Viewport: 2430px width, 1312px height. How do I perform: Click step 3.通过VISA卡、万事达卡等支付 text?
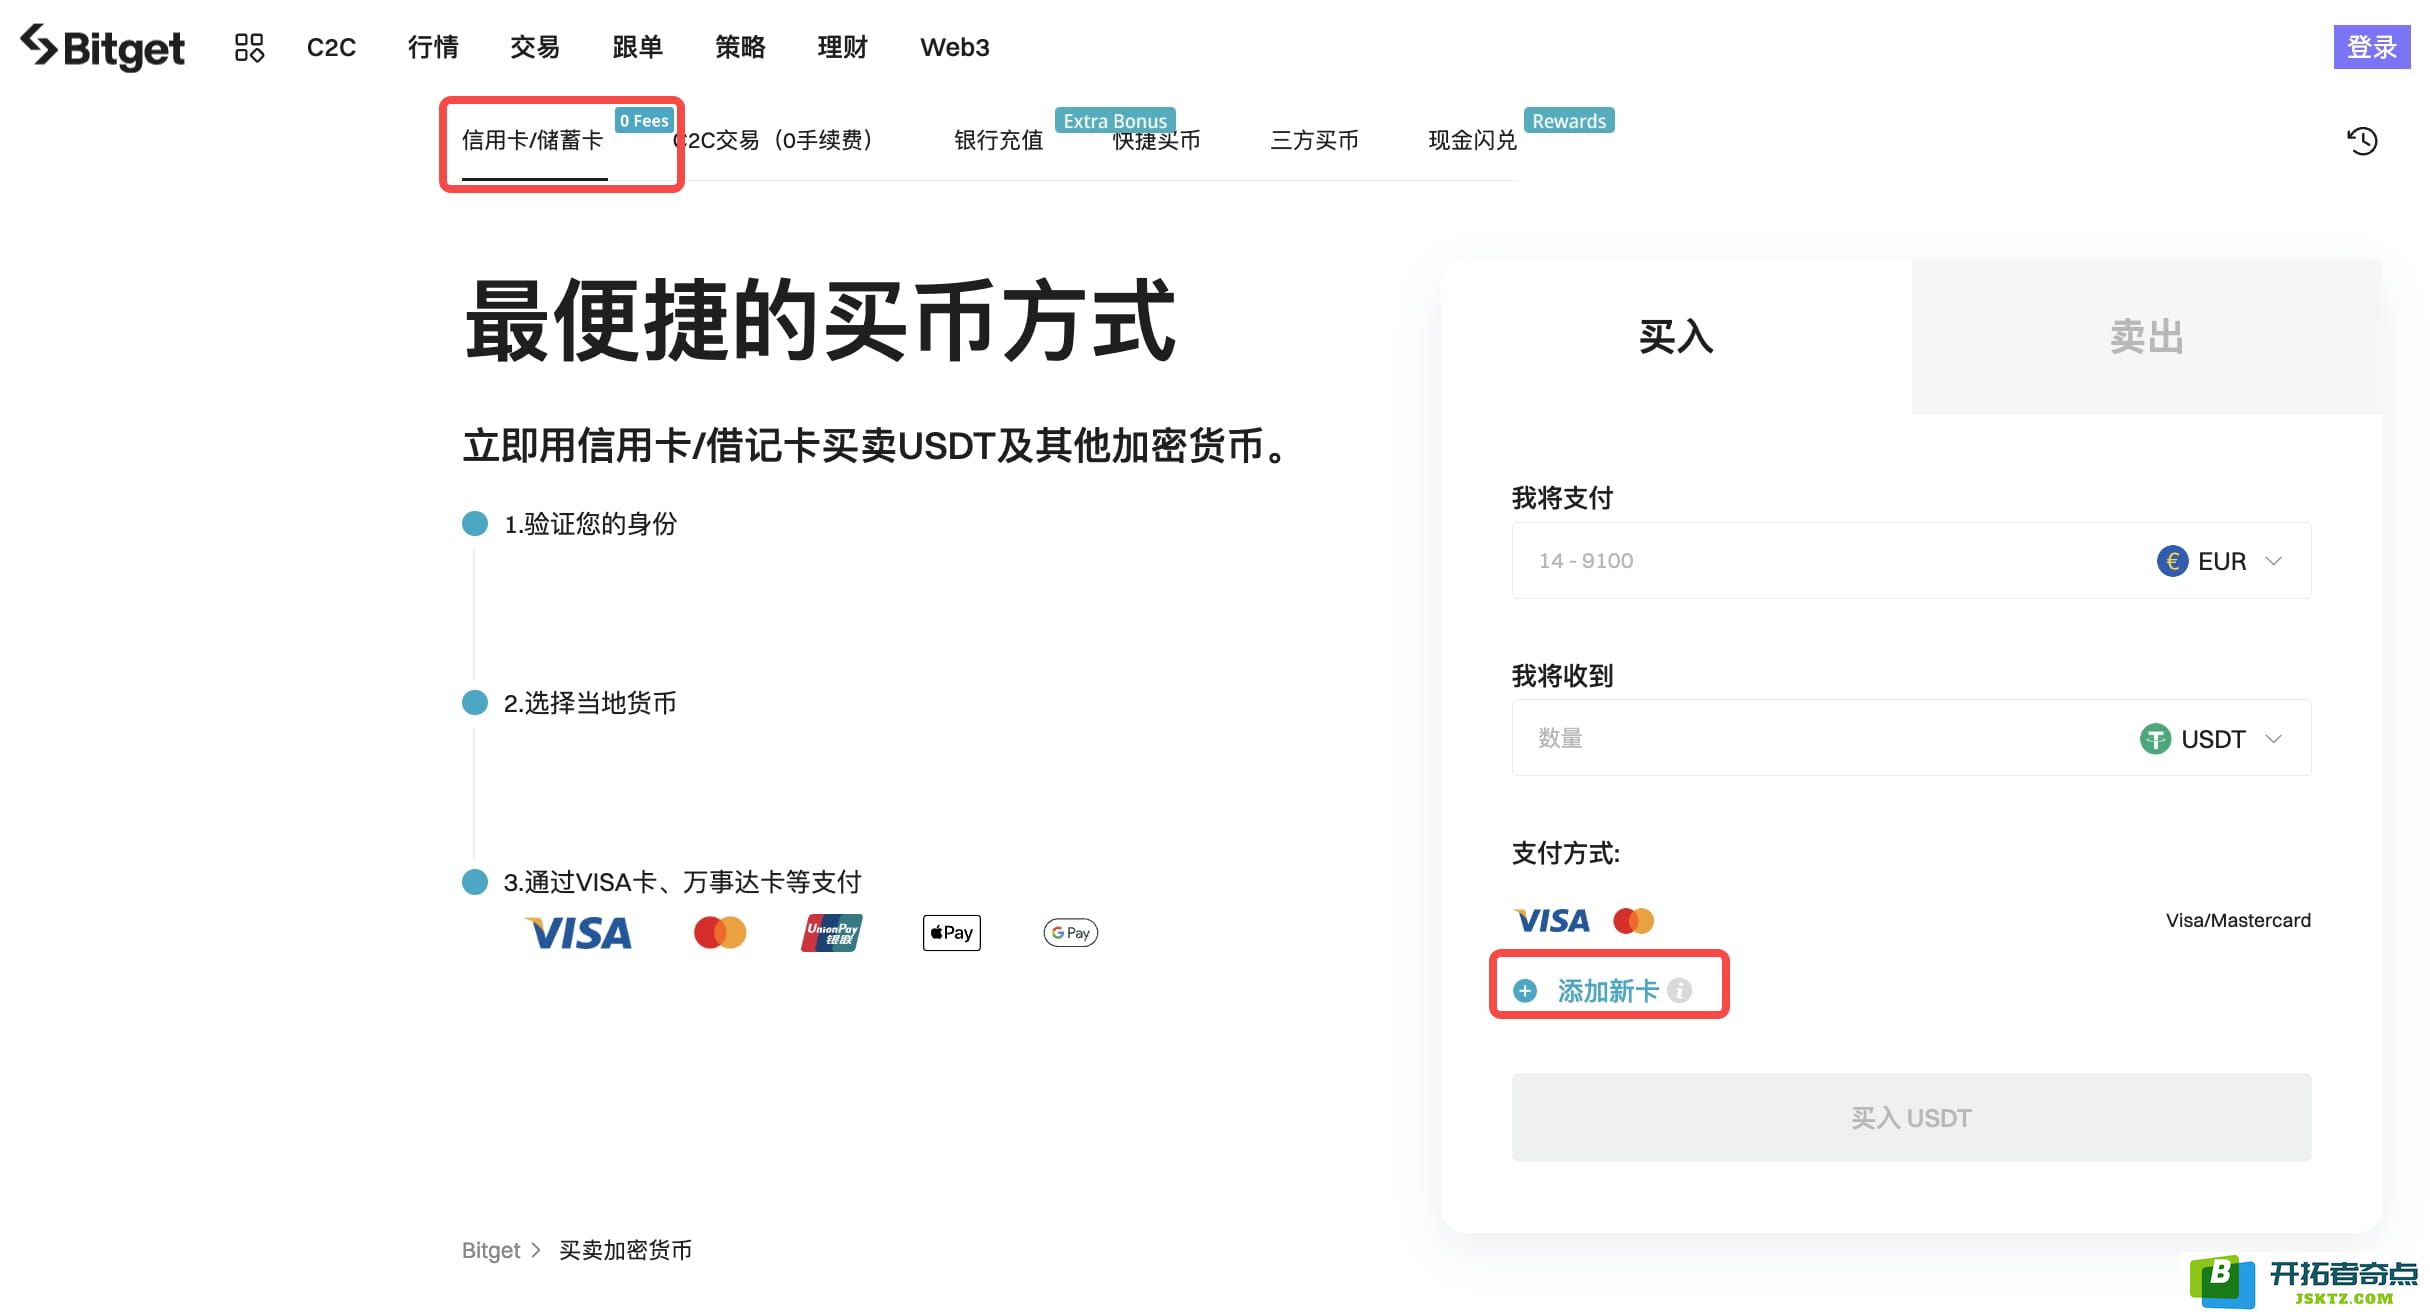coord(682,882)
